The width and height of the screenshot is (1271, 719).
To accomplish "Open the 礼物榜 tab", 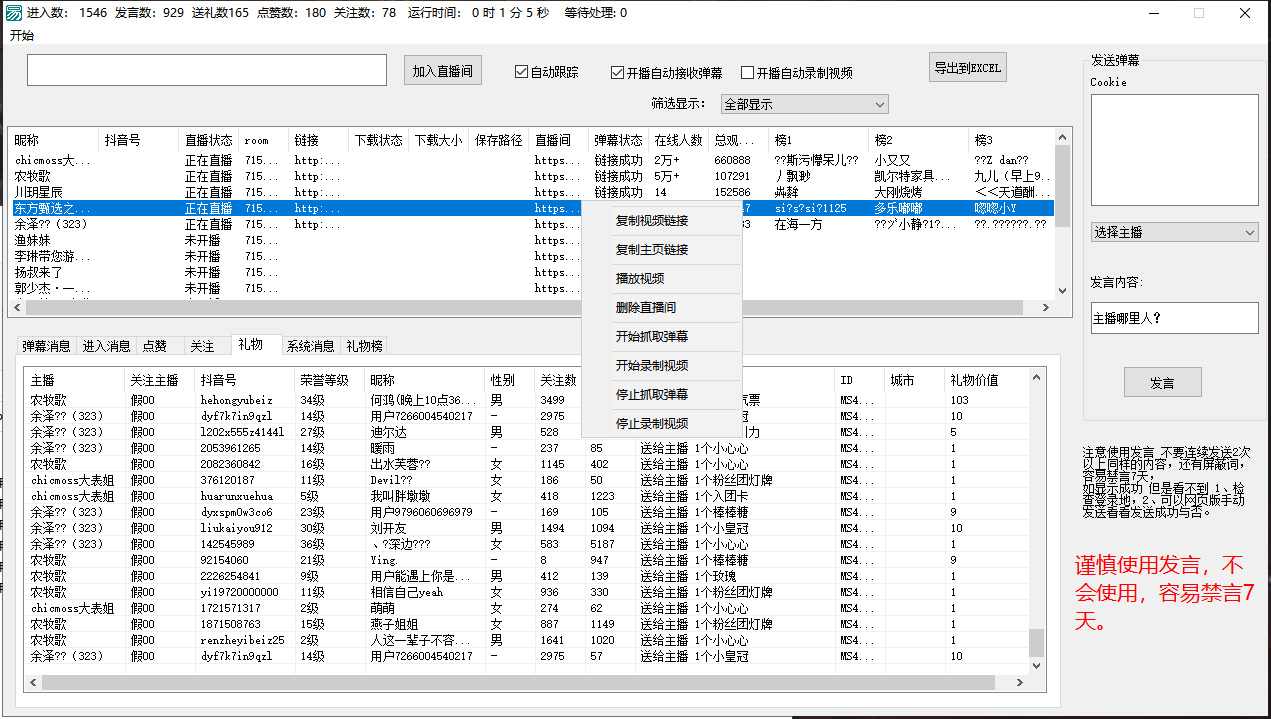I will [x=364, y=346].
